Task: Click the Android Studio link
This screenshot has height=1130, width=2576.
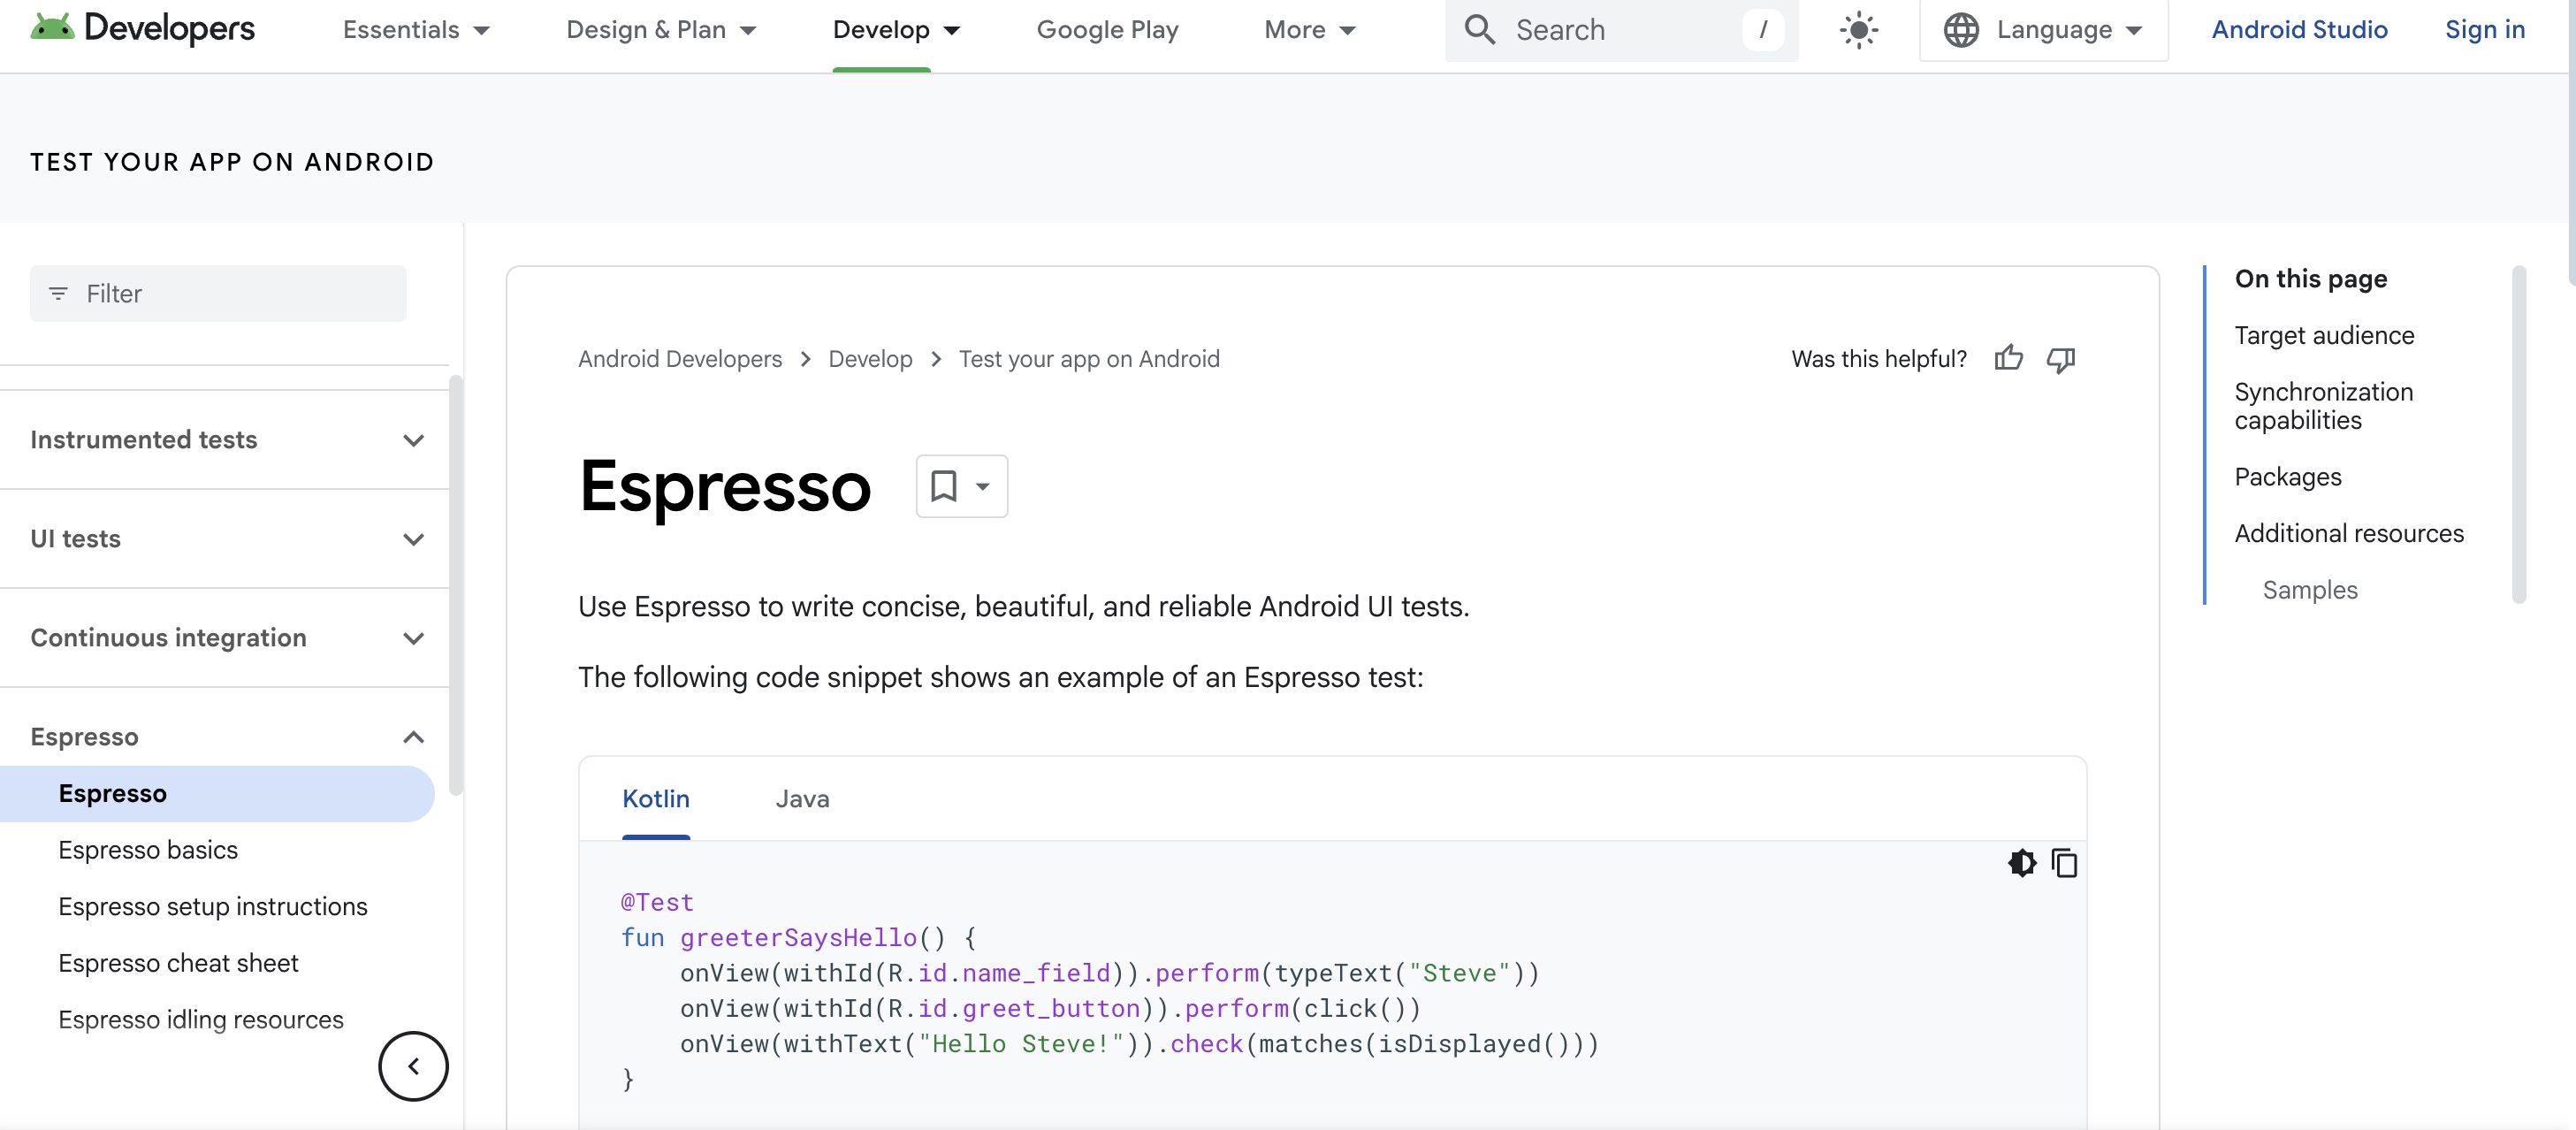Action: [2299, 30]
